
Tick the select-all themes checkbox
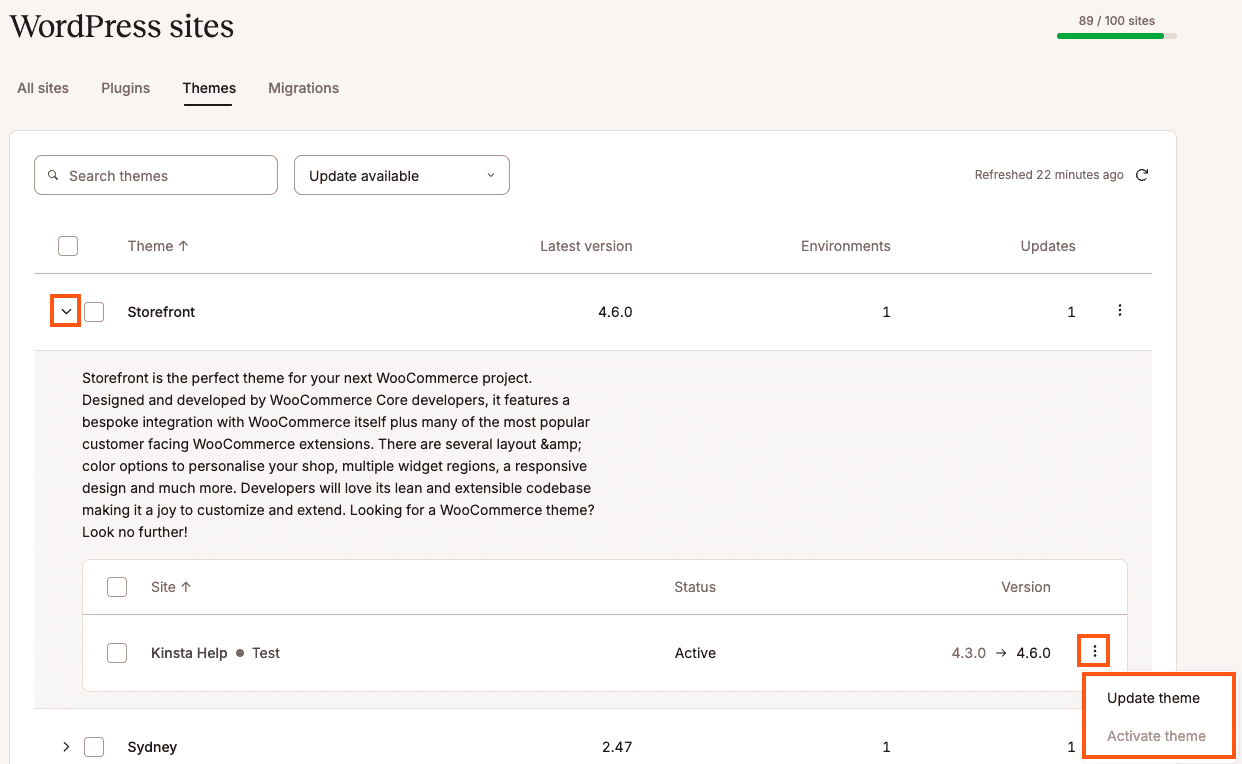pyautogui.click(x=68, y=246)
